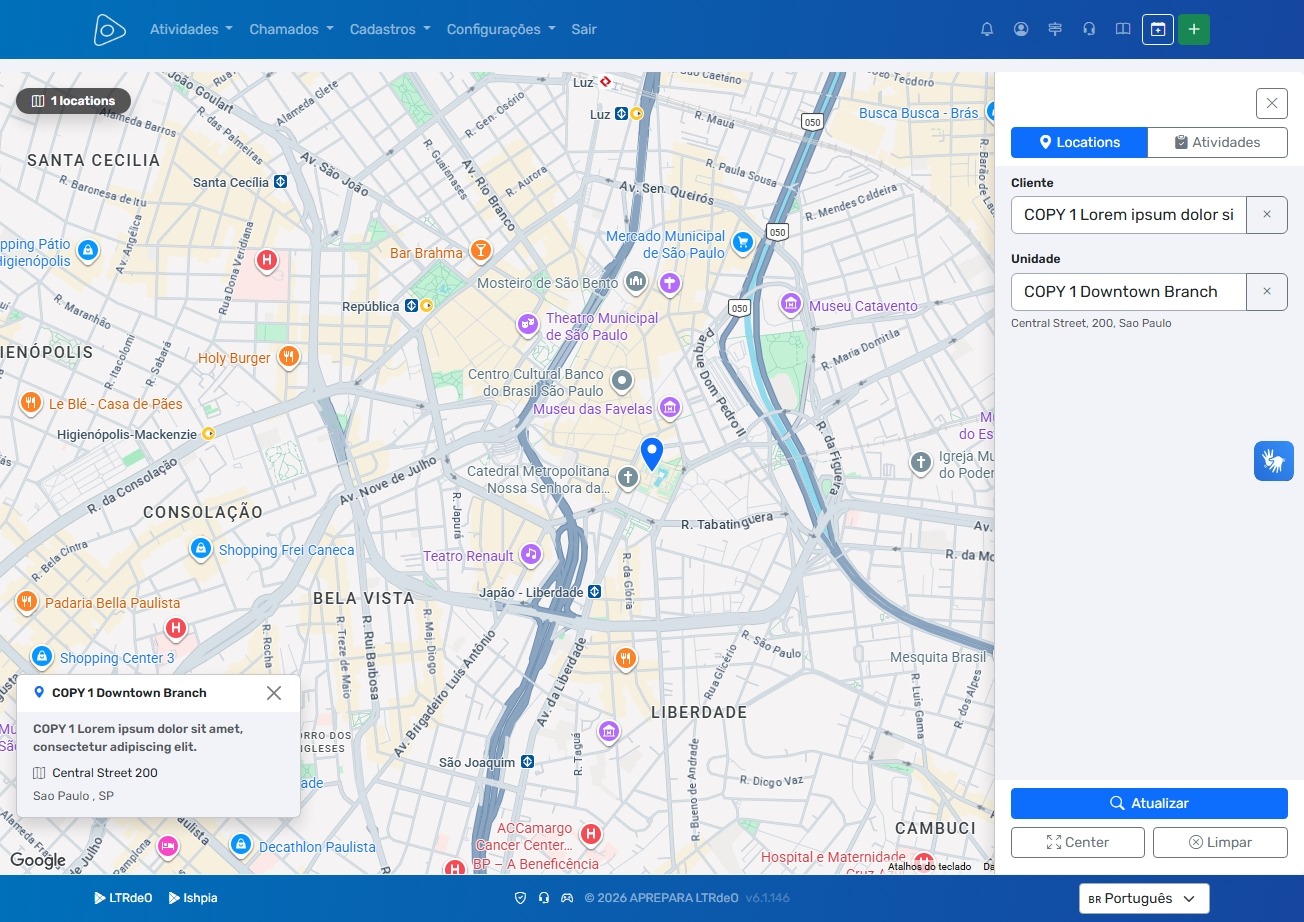Open the user profile icon
1304x922 pixels.
(x=1021, y=29)
